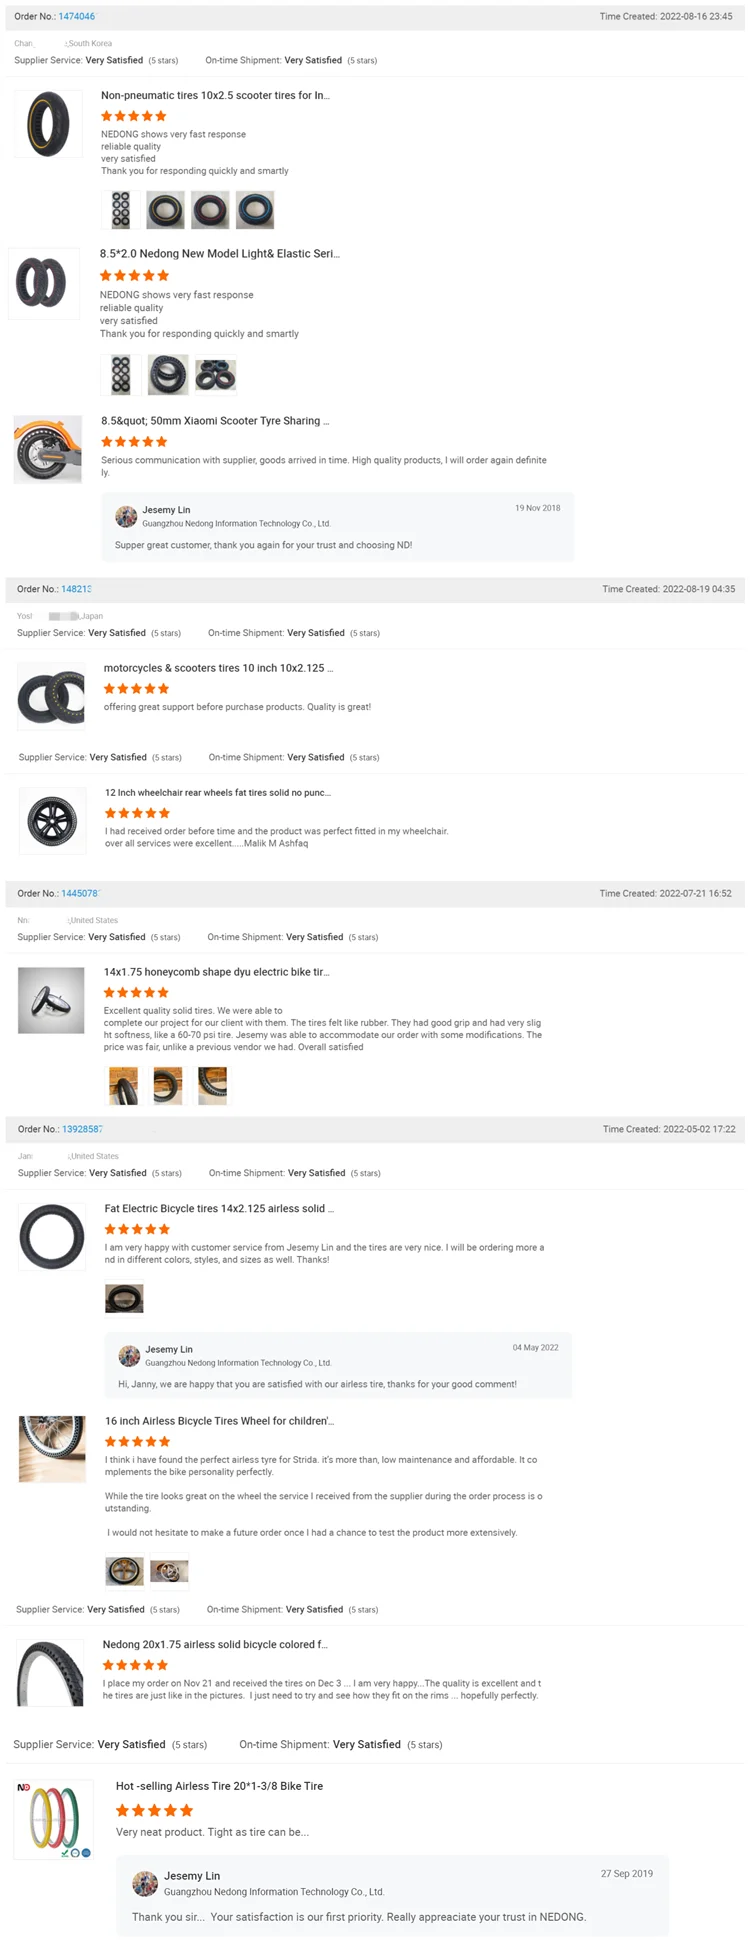750x1951 pixels.
Task: Open the order link dated 2022-07-21 16:52
Action: 80,893
